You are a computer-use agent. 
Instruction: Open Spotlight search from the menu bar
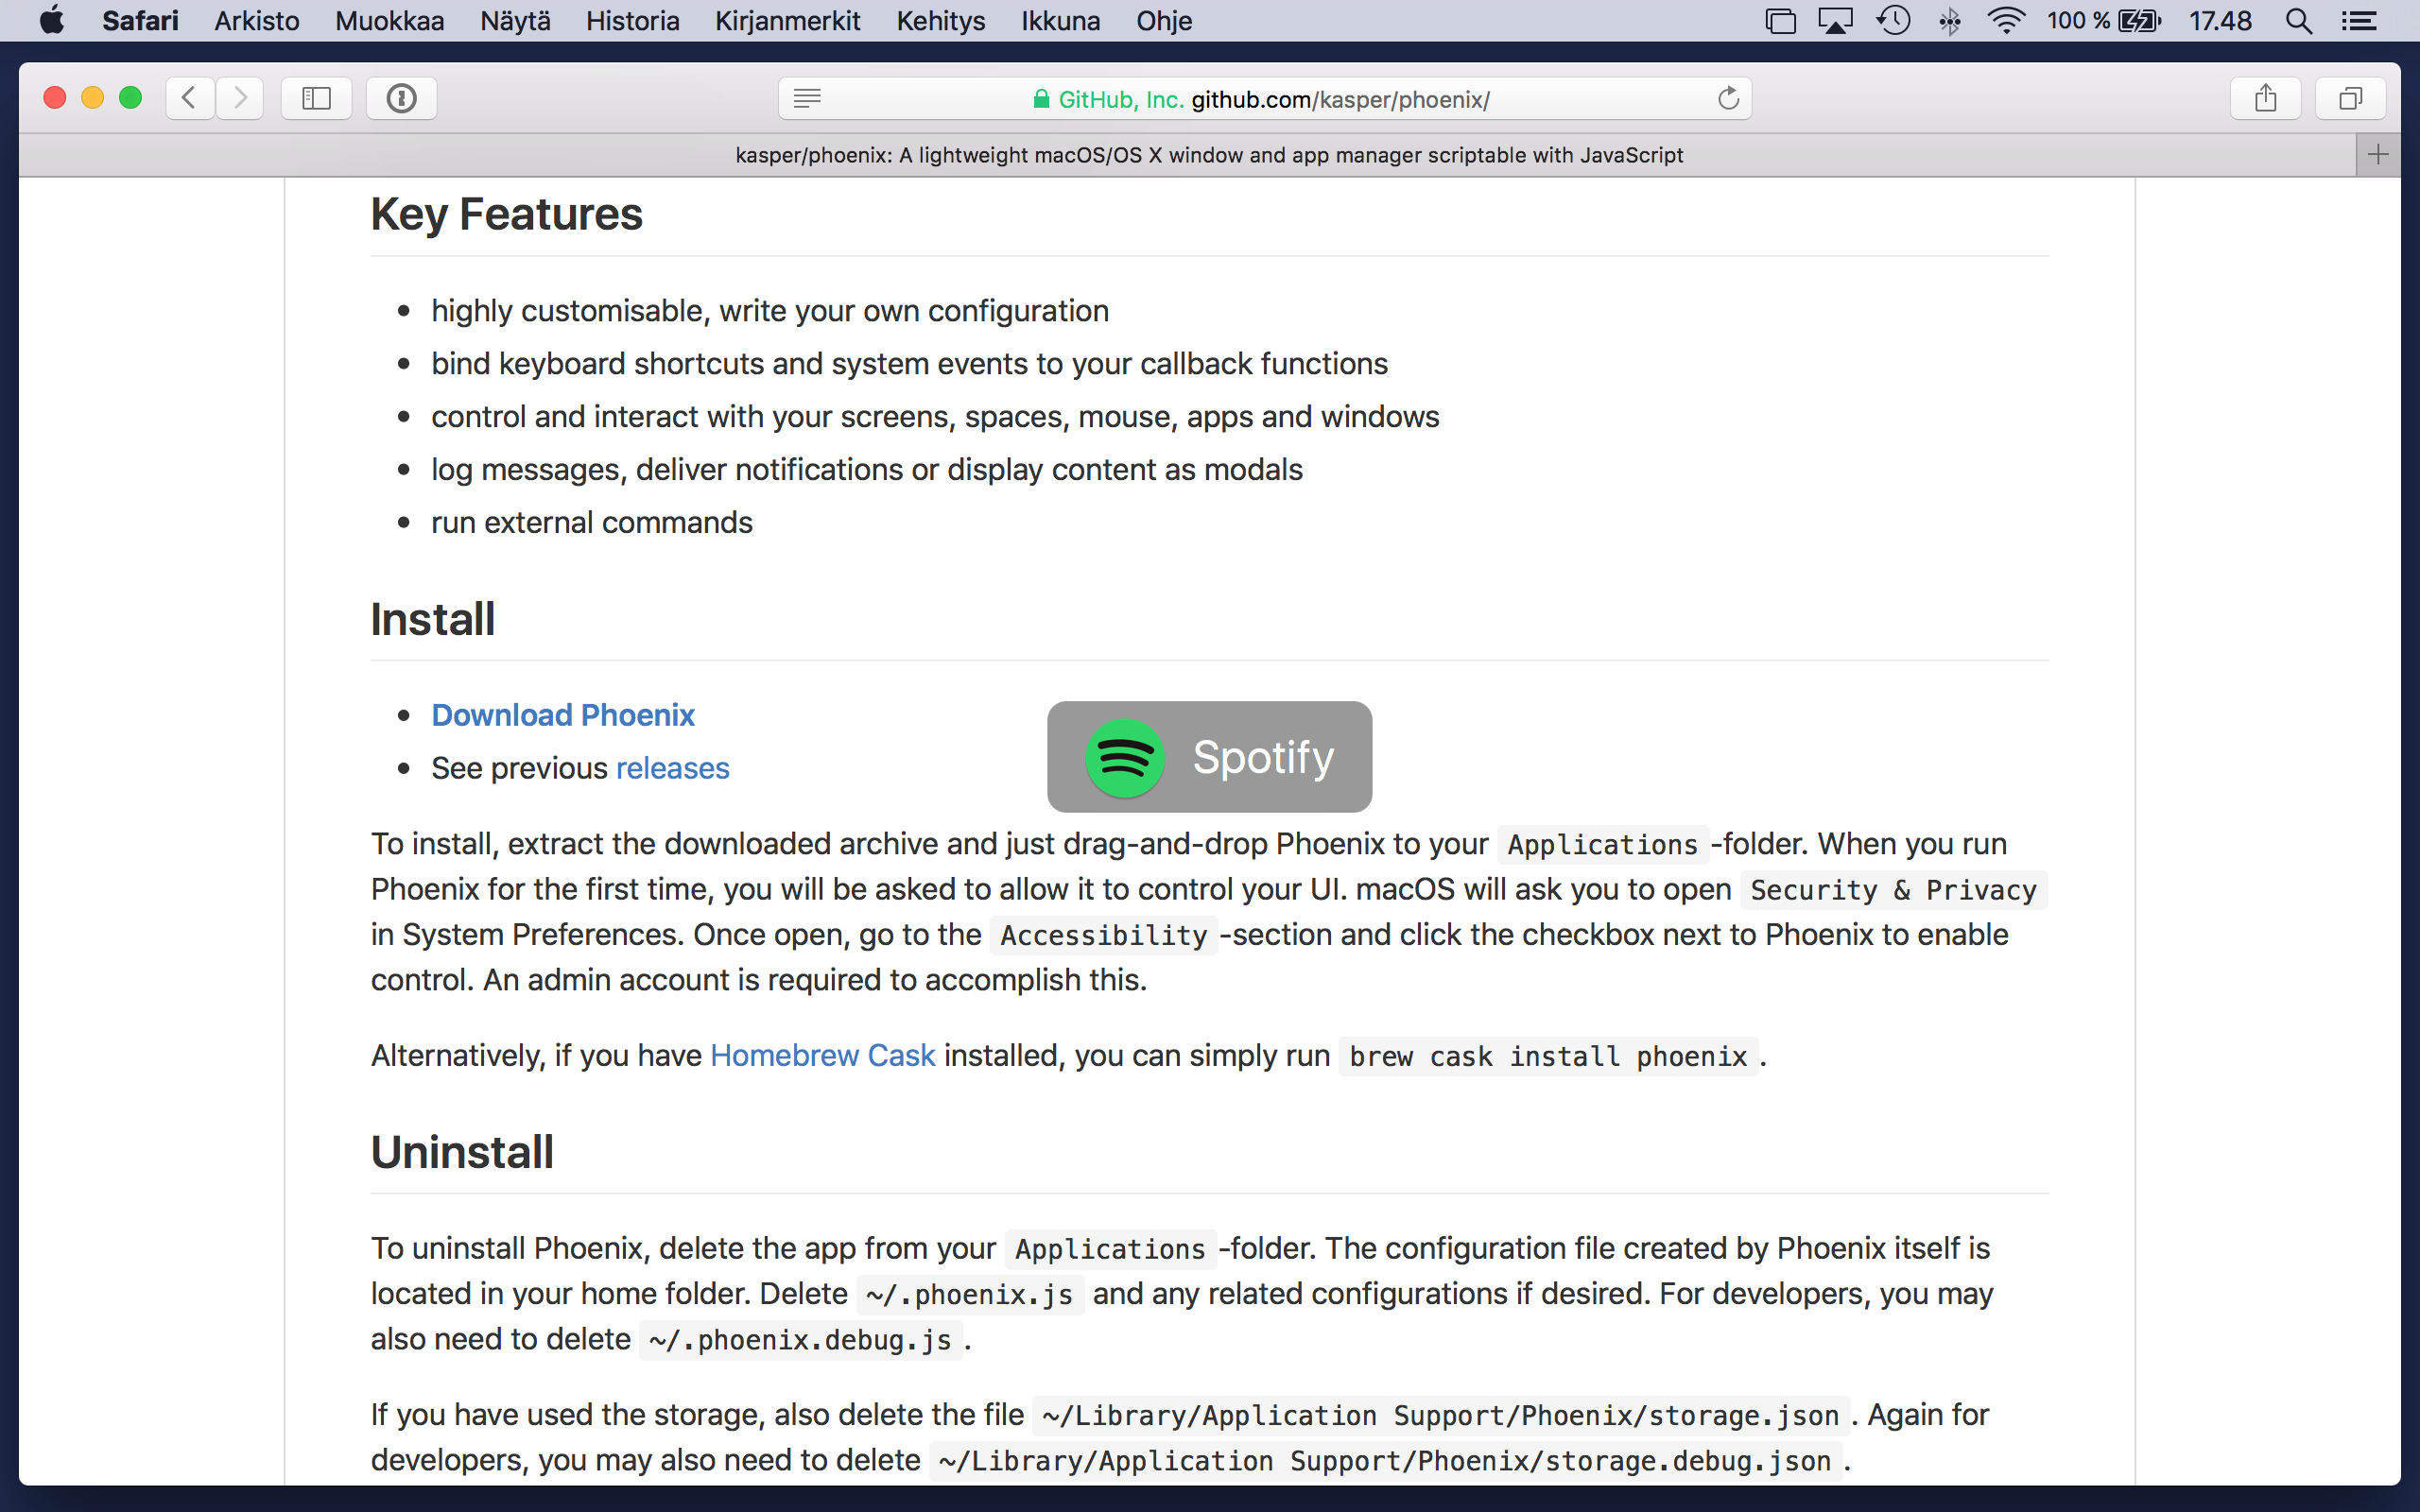pos(2298,20)
